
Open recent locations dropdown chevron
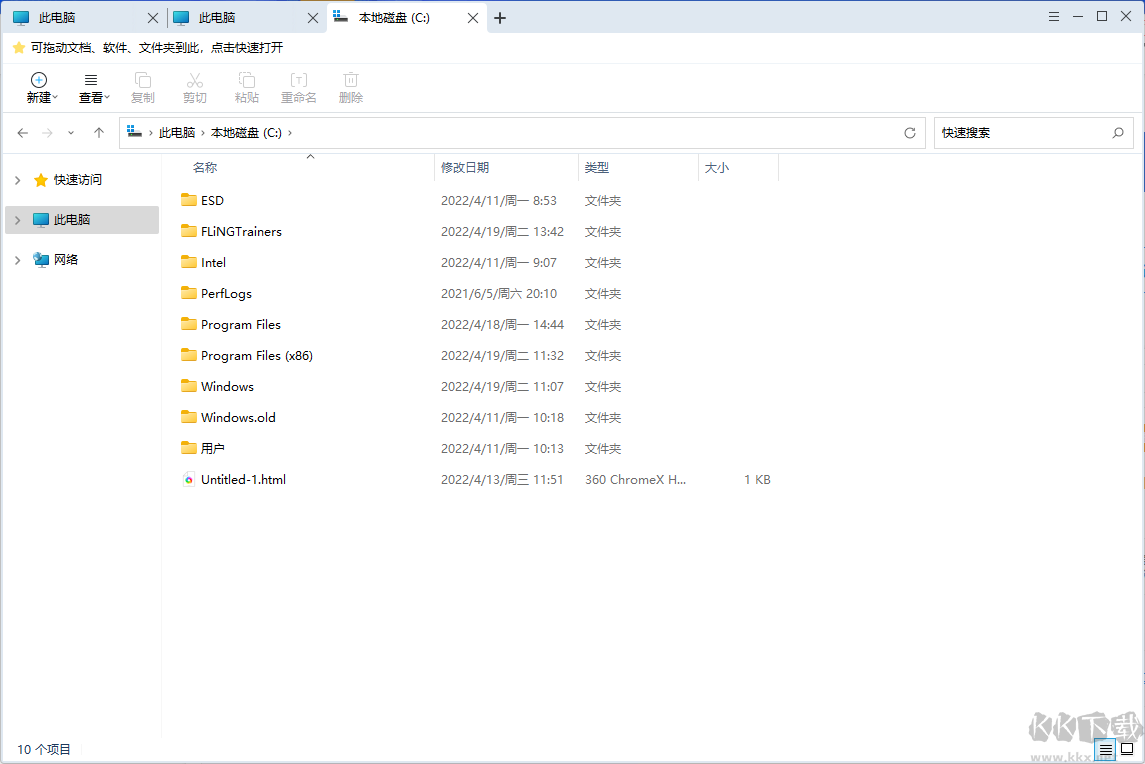pos(71,133)
